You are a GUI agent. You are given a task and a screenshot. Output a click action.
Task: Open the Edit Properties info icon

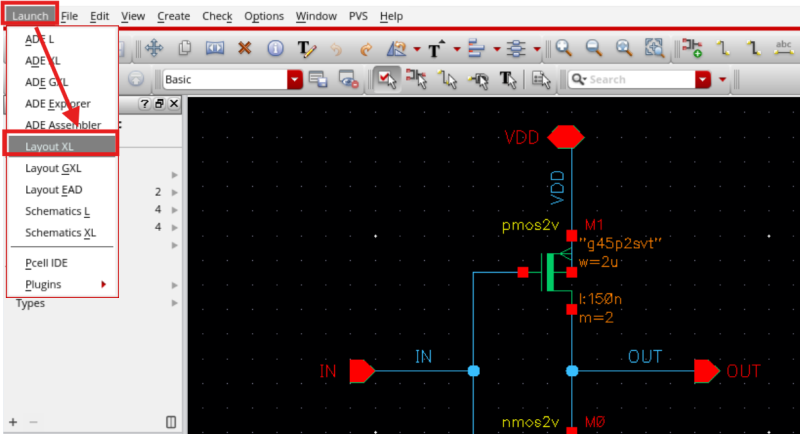coord(276,48)
